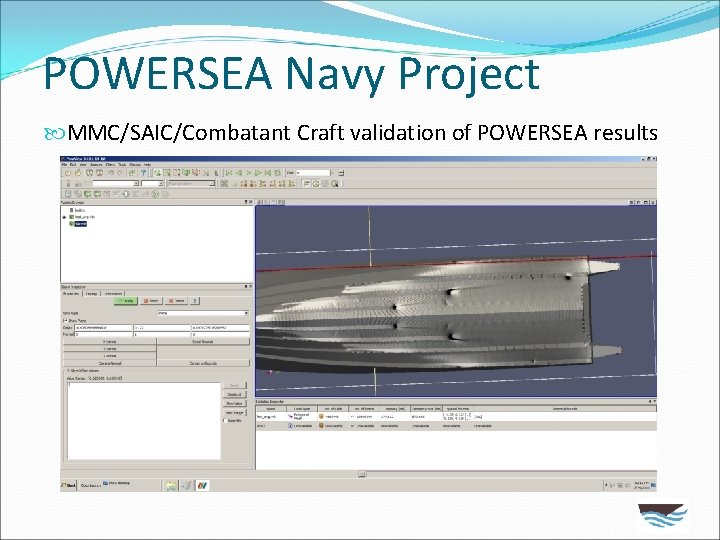Select the Clip filter icon

pos(87,194)
